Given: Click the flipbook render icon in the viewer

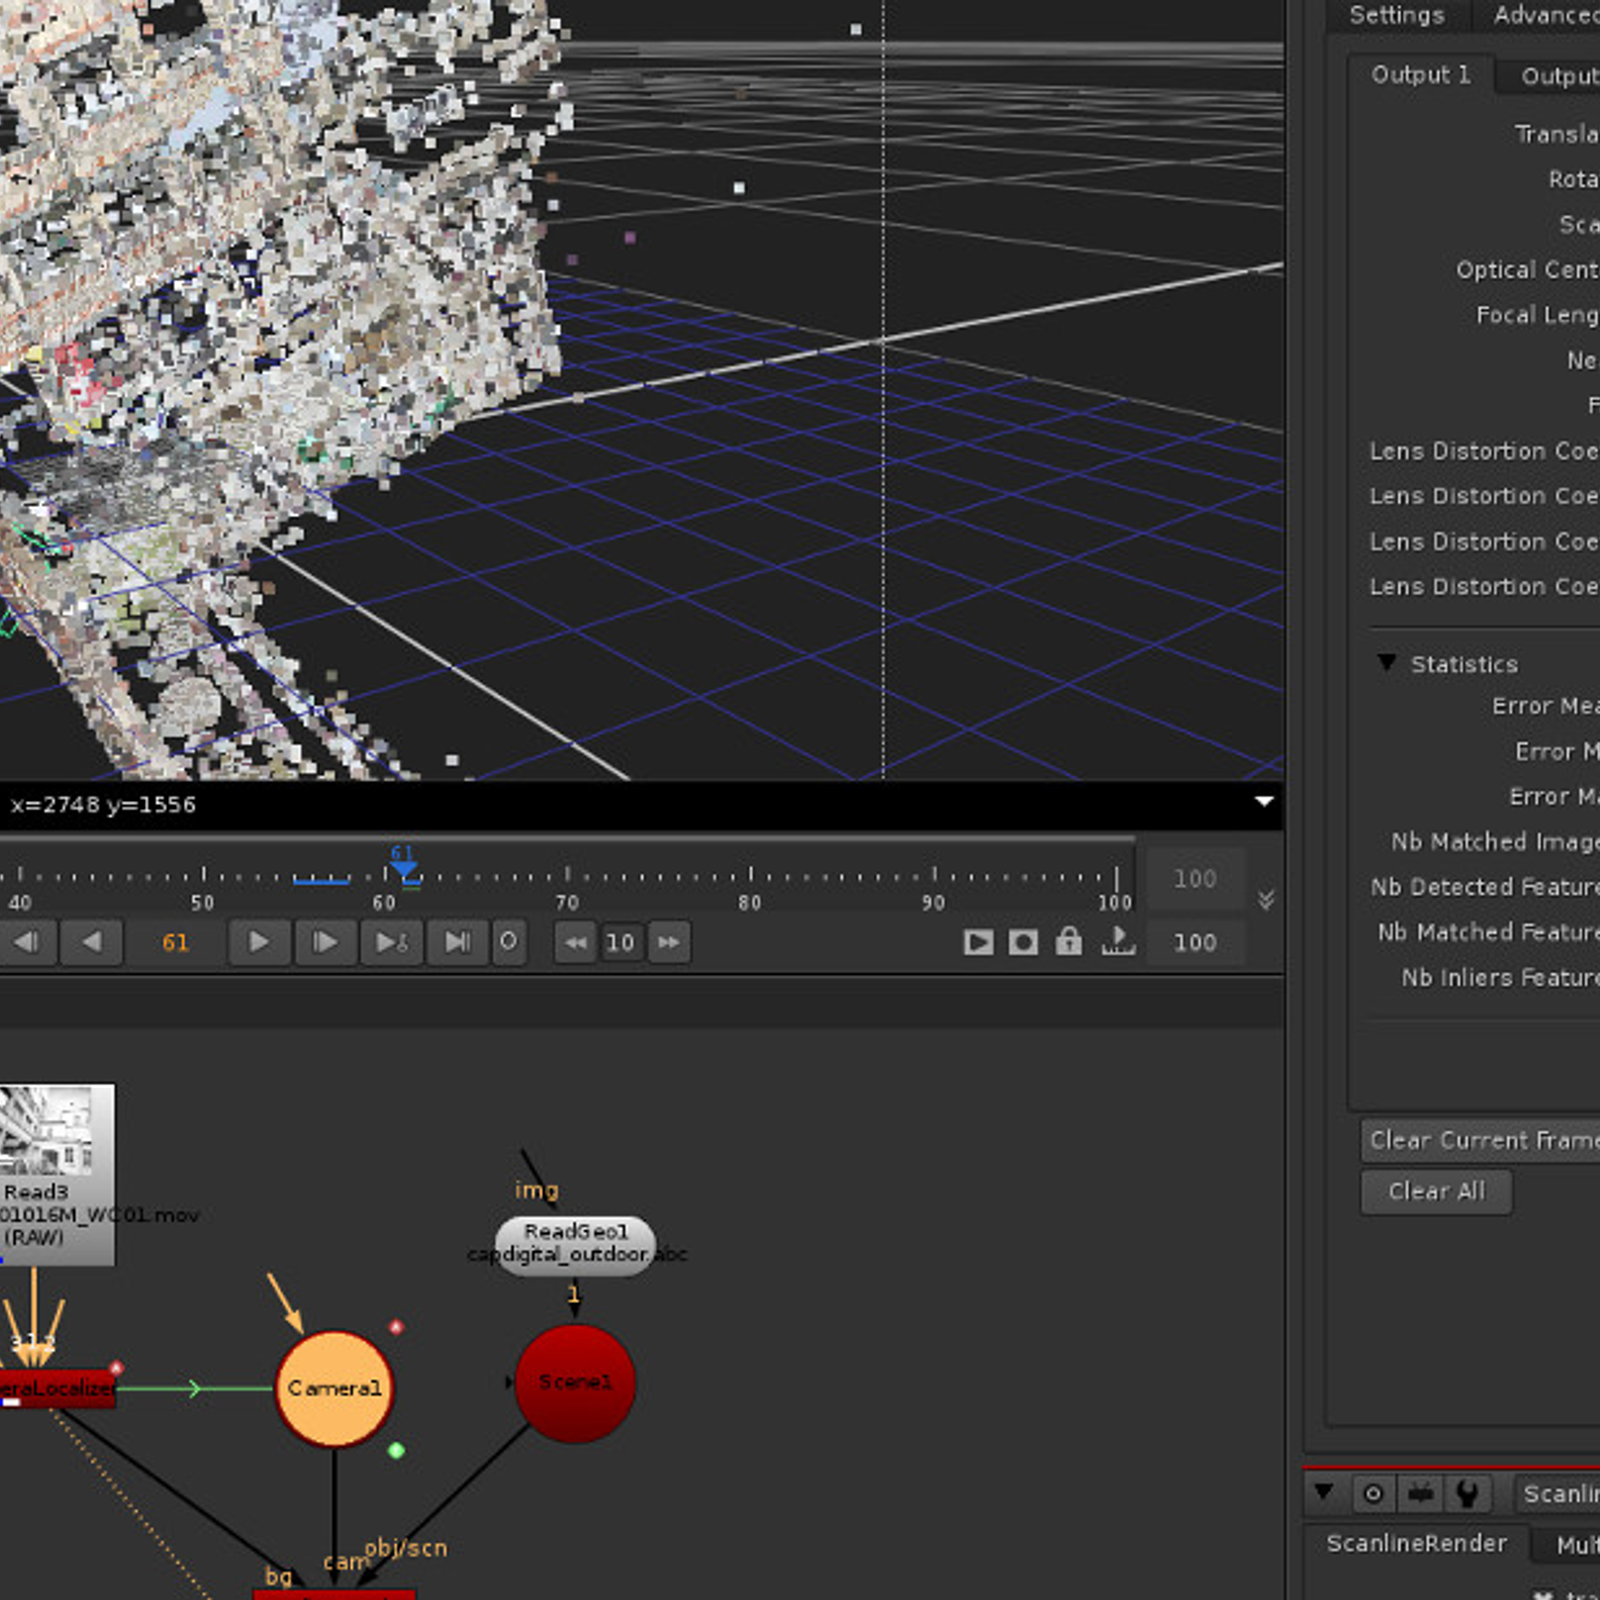Looking at the screenshot, I should click(x=978, y=942).
